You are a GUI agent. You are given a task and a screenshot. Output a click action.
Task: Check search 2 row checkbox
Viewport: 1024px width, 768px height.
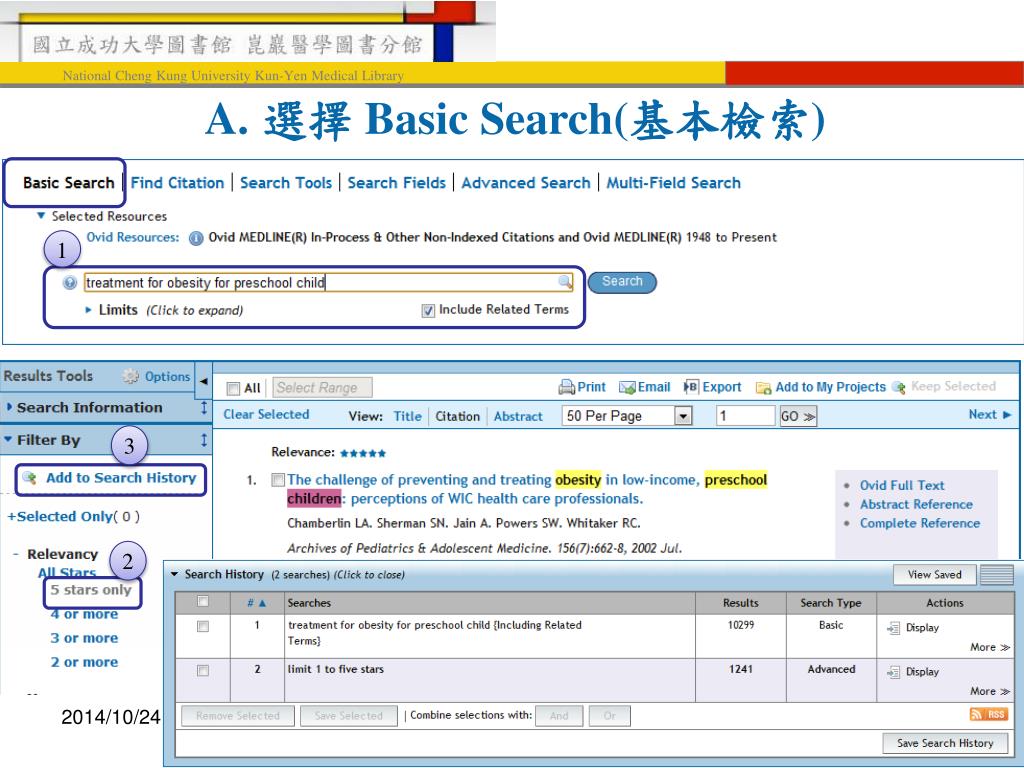203,671
